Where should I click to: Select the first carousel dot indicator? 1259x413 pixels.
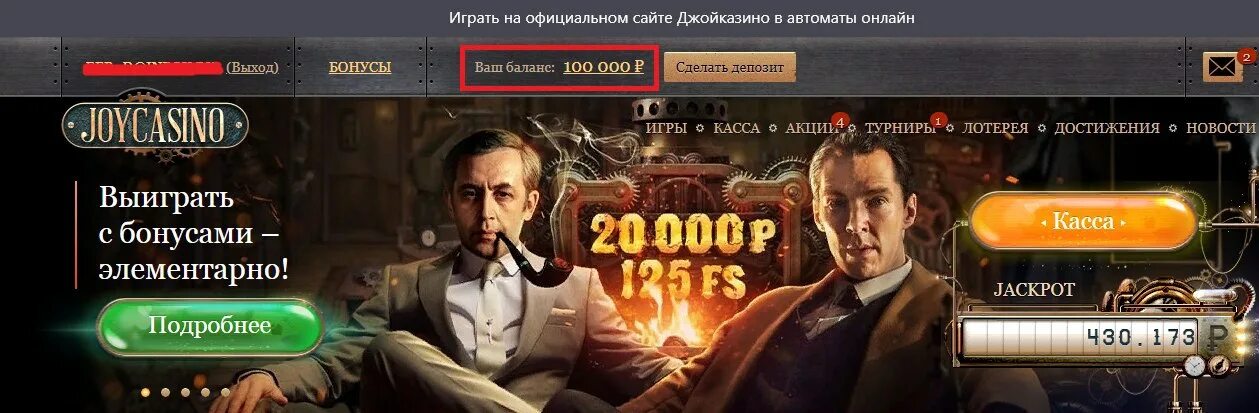pos(147,392)
